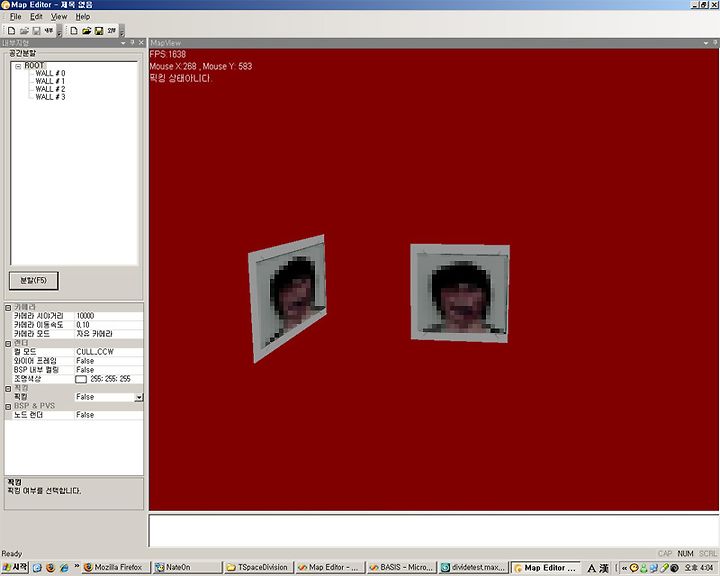Collapse the 픽킹 property category
This screenshot has height=576, width=720.
point(8,389)
